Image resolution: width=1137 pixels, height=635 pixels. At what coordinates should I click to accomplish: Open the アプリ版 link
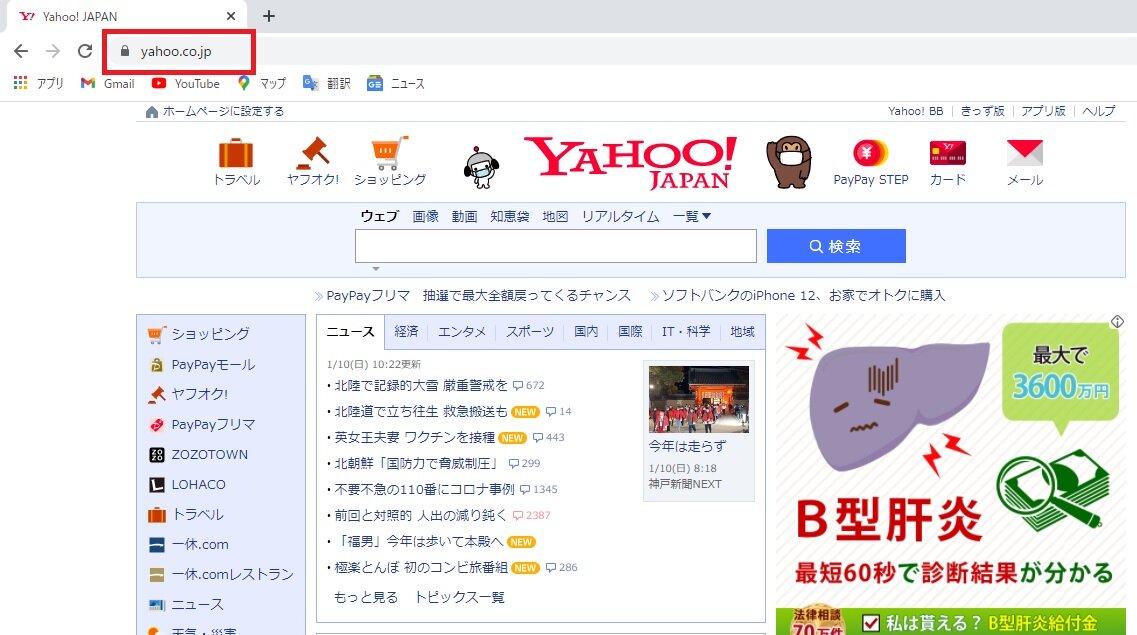tap(1043, 111)
